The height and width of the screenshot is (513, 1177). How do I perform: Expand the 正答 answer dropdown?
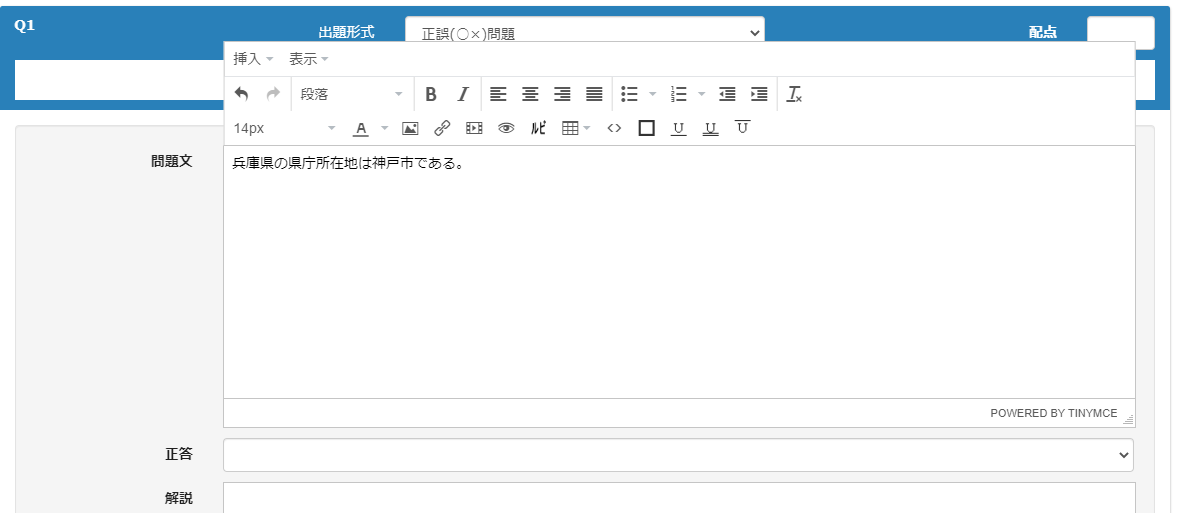678,454
